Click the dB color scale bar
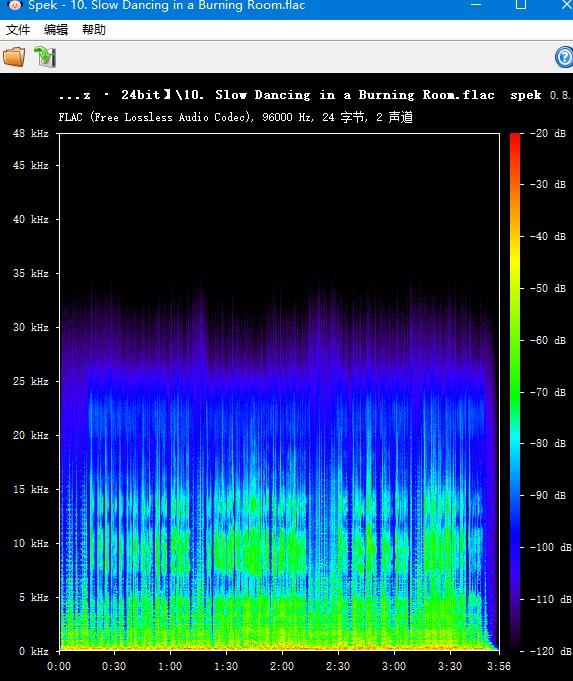 click(515, 392)
